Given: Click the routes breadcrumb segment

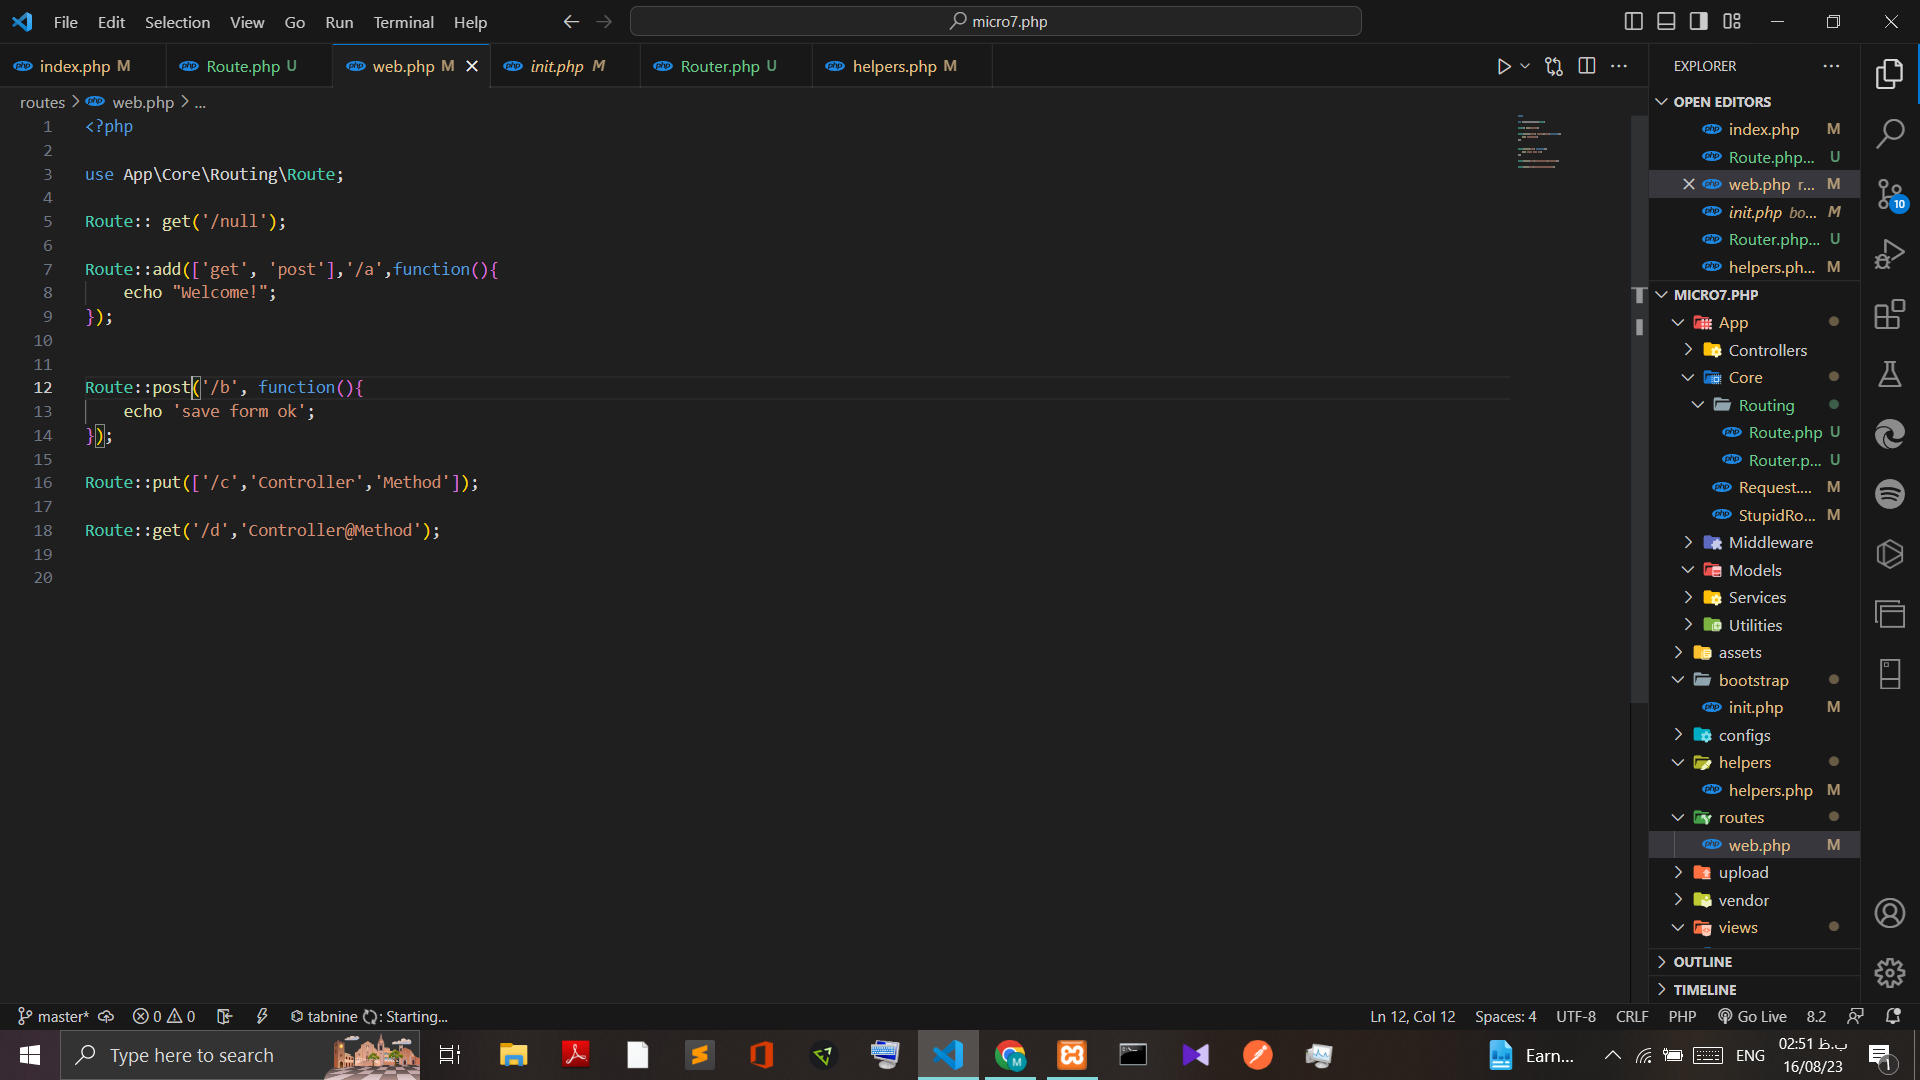Looking at the screenshot, I should (x=42, y=102).
